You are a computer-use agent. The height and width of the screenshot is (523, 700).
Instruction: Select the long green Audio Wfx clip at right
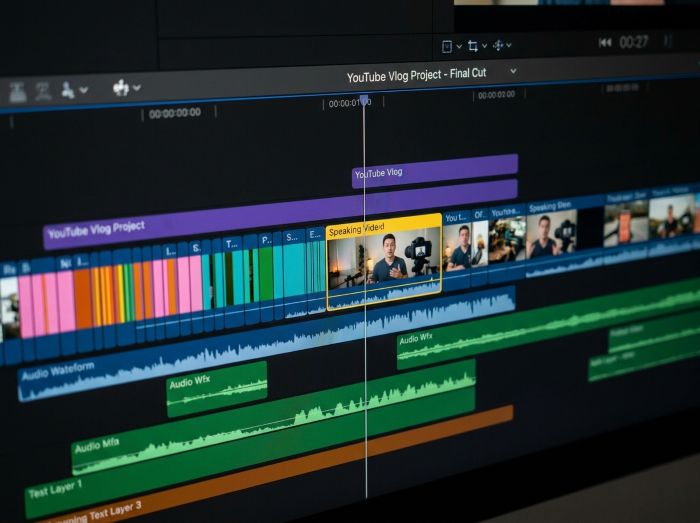pos(549,322)
